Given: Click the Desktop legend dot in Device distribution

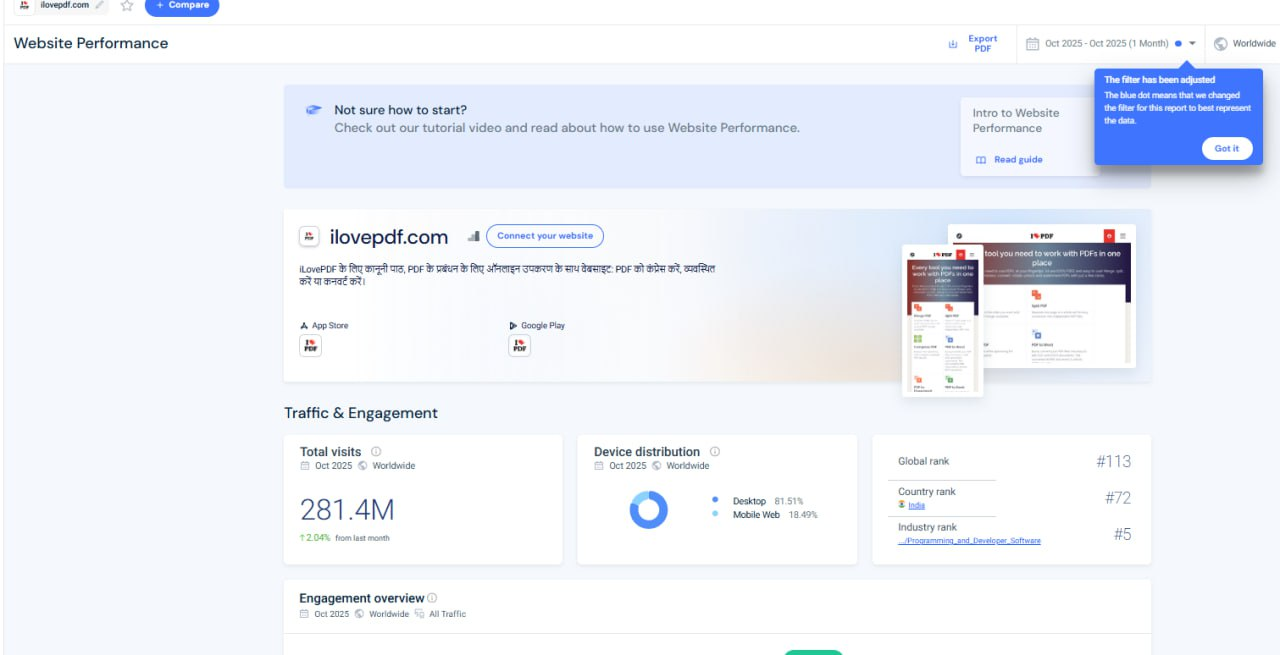Looking at the screenshot, I should coord(715,500).
